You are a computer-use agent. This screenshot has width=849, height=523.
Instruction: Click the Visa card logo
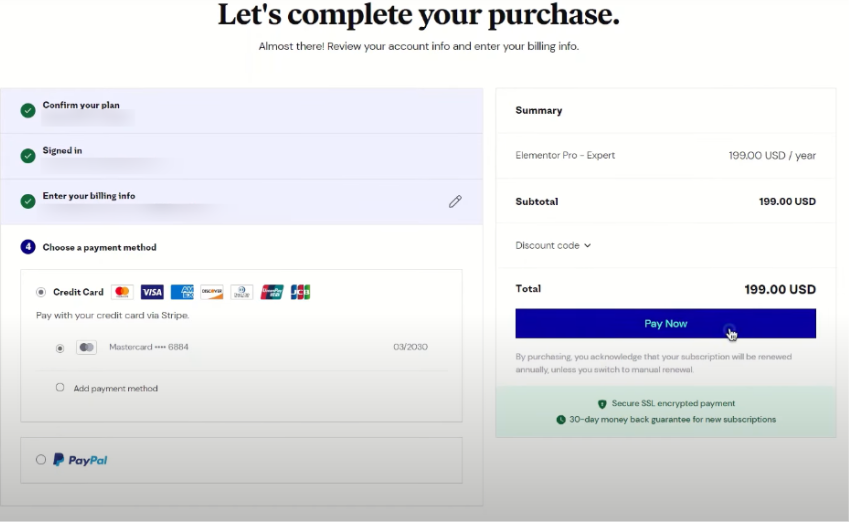[x=152, y=292]
